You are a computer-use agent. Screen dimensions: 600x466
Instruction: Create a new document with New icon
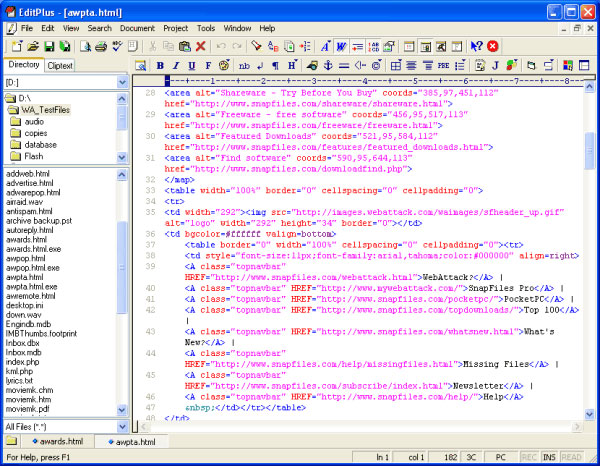pyautogui.click(x=16, y=46)
